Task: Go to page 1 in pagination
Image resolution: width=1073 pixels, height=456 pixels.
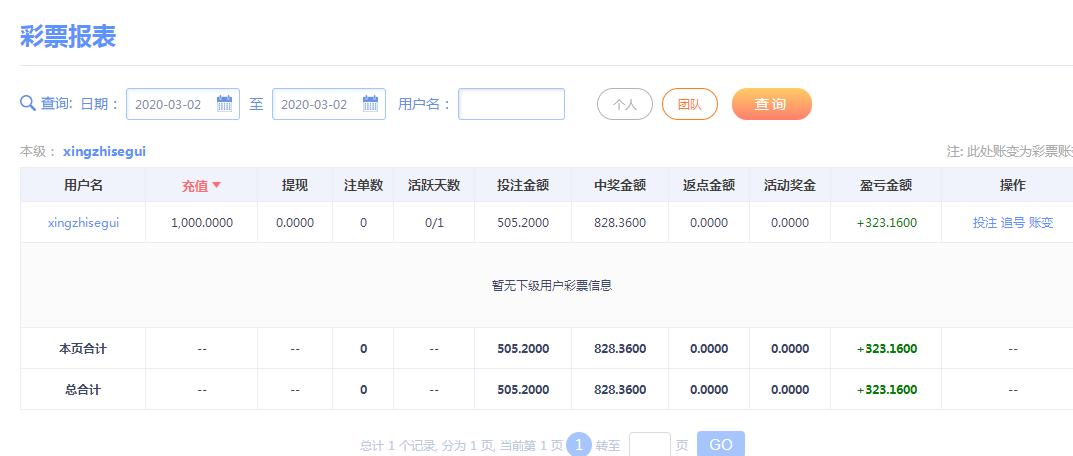Action: click(x=579, y=446)
